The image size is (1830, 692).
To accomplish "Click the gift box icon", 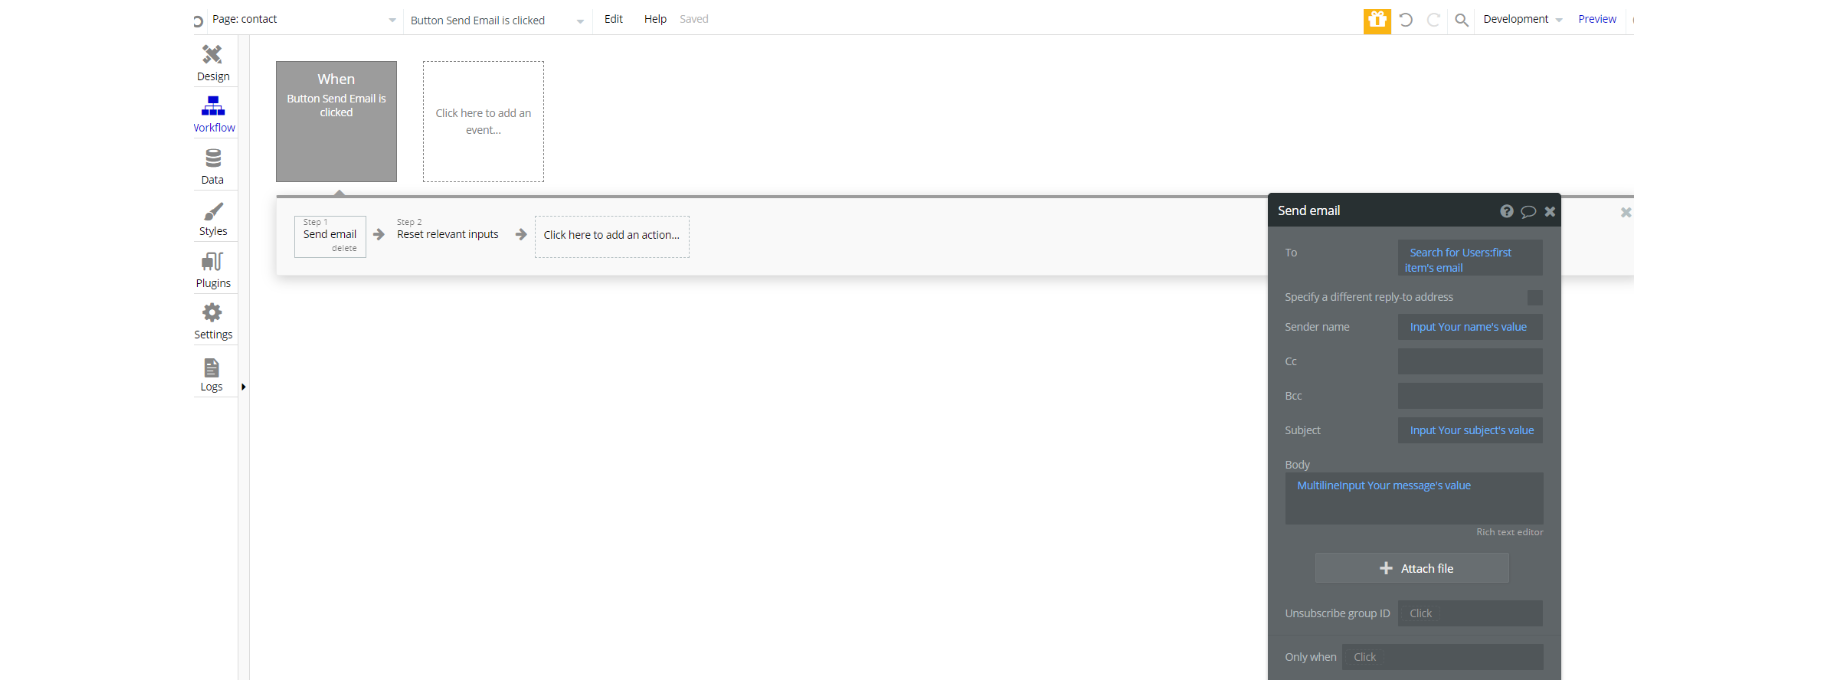I will point(1377,20).
